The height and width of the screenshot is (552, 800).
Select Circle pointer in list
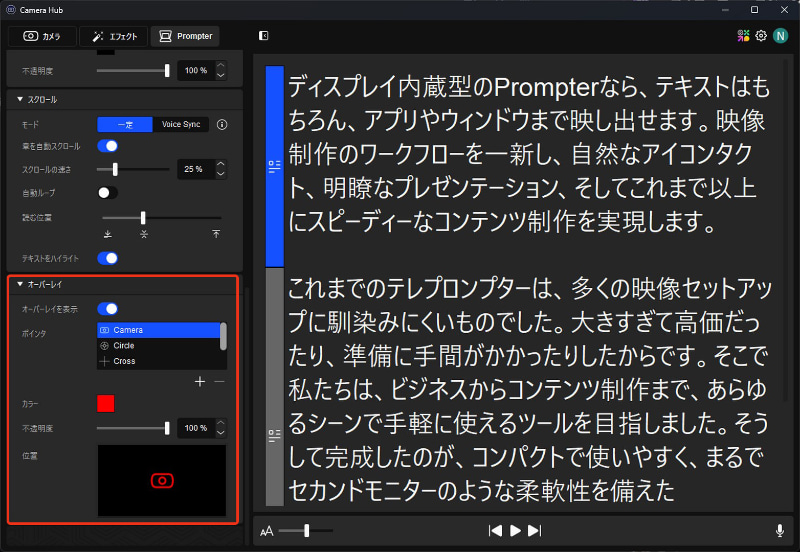(x=158, y=345)
